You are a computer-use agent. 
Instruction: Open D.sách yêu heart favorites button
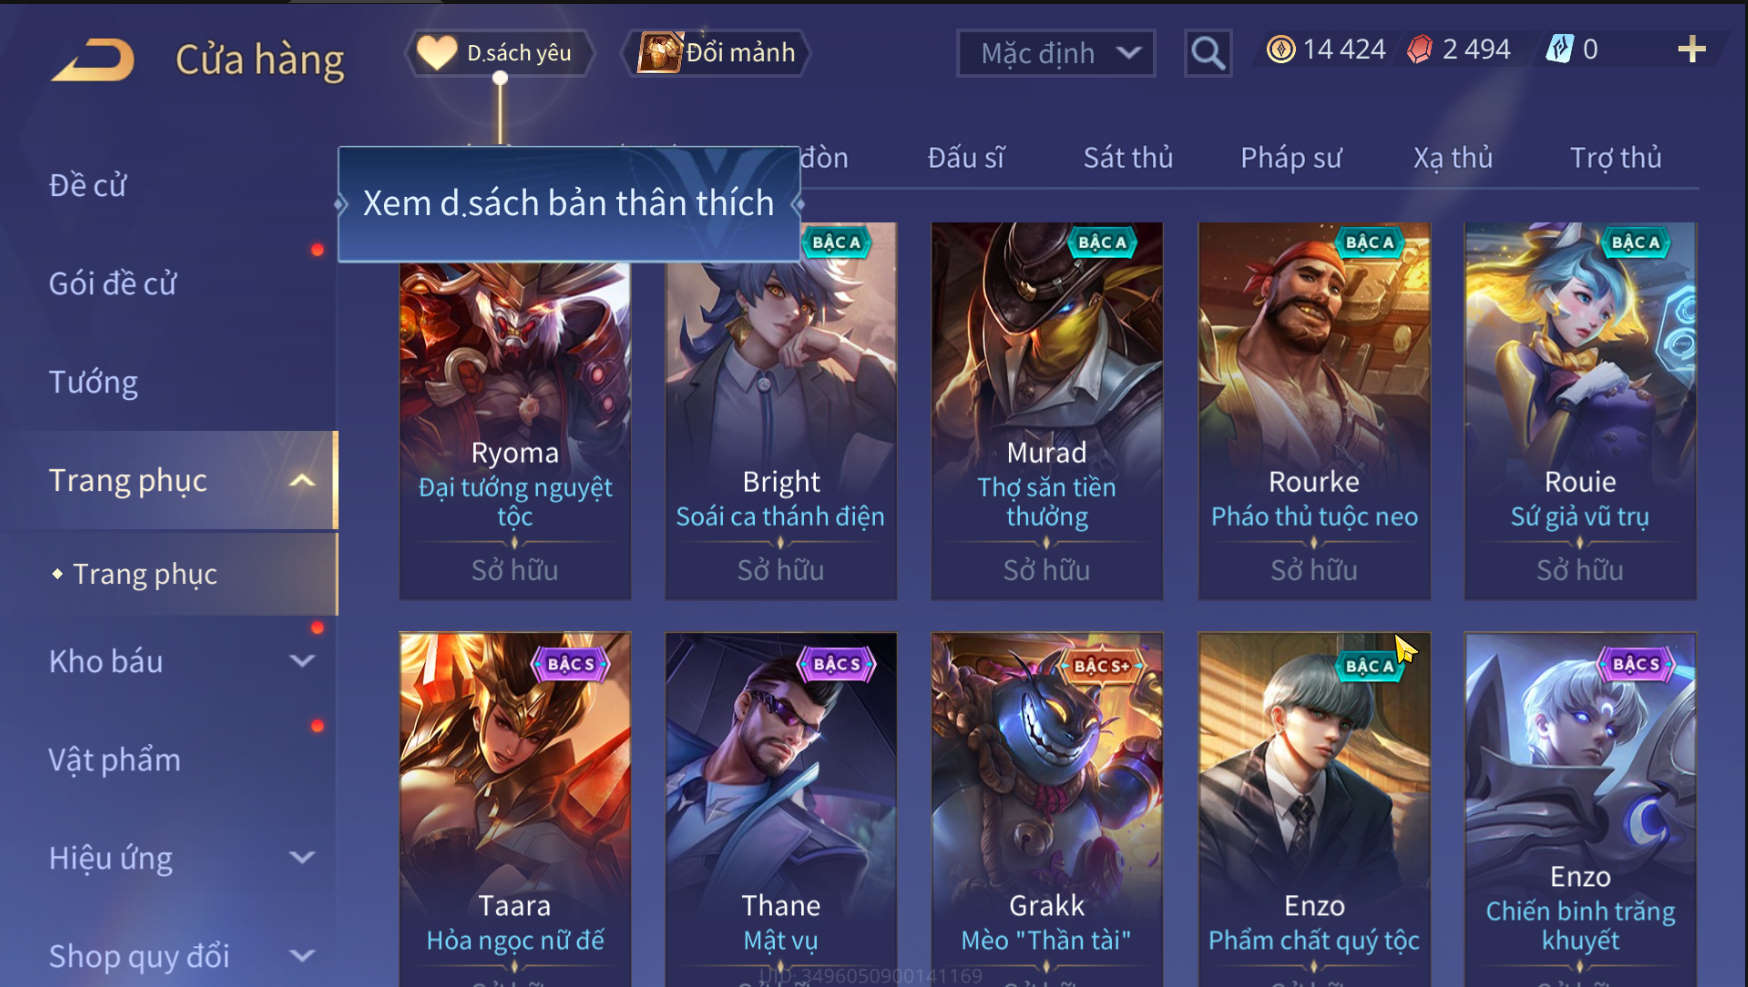[x=499, y=53]
